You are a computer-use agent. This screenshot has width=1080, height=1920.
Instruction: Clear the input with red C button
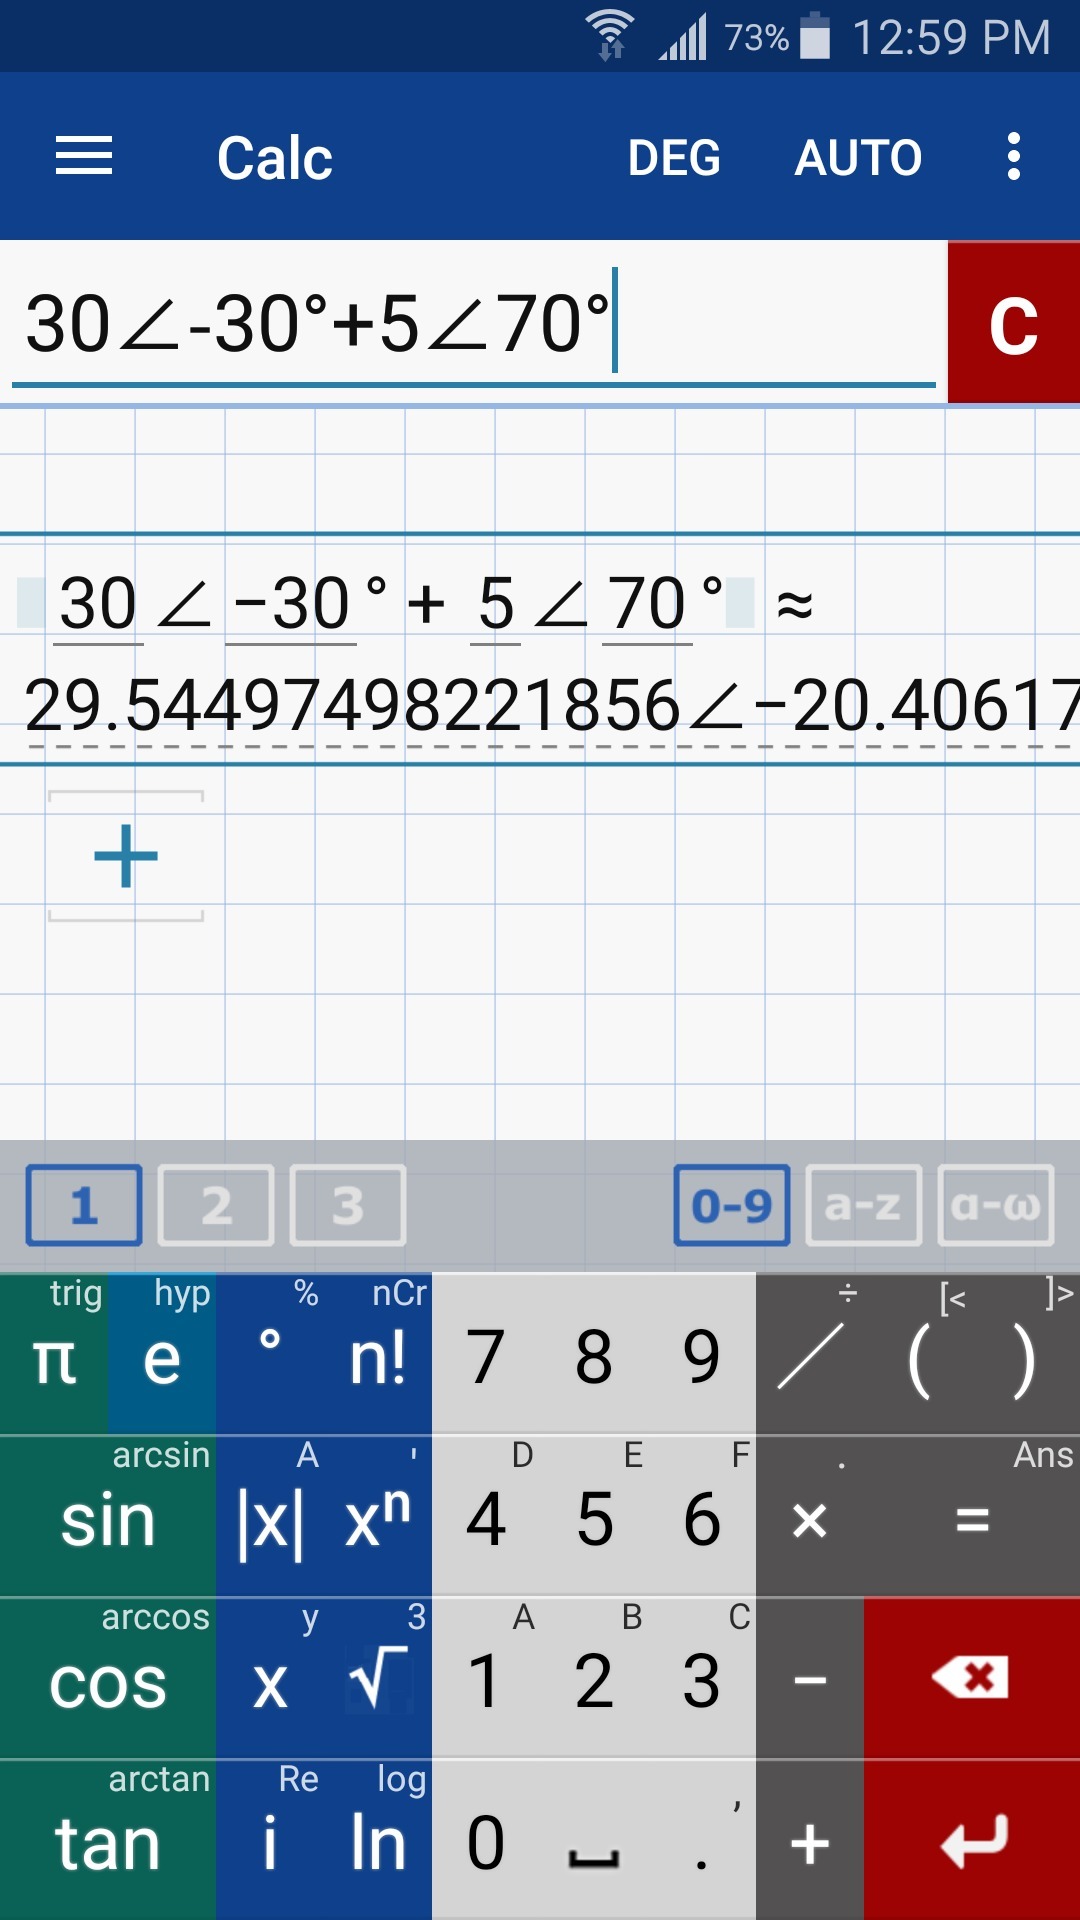(x=1013, y=323)
